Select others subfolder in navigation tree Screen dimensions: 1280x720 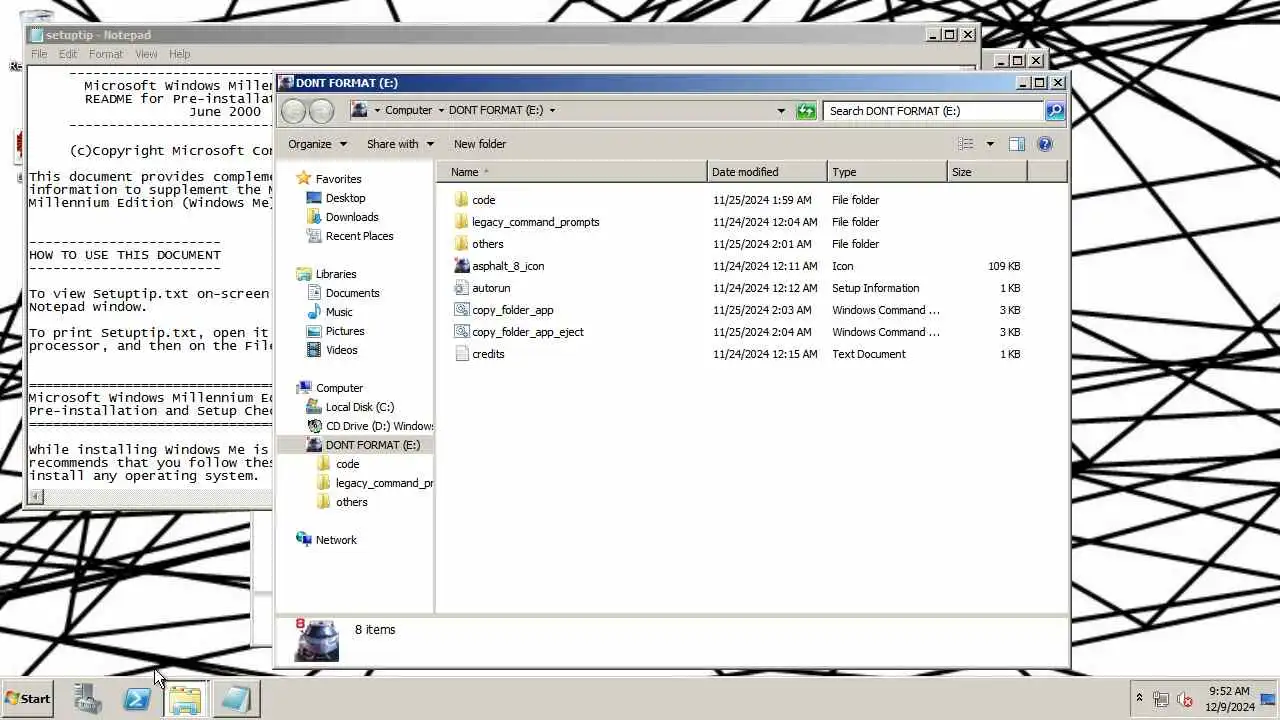[351, 502]
